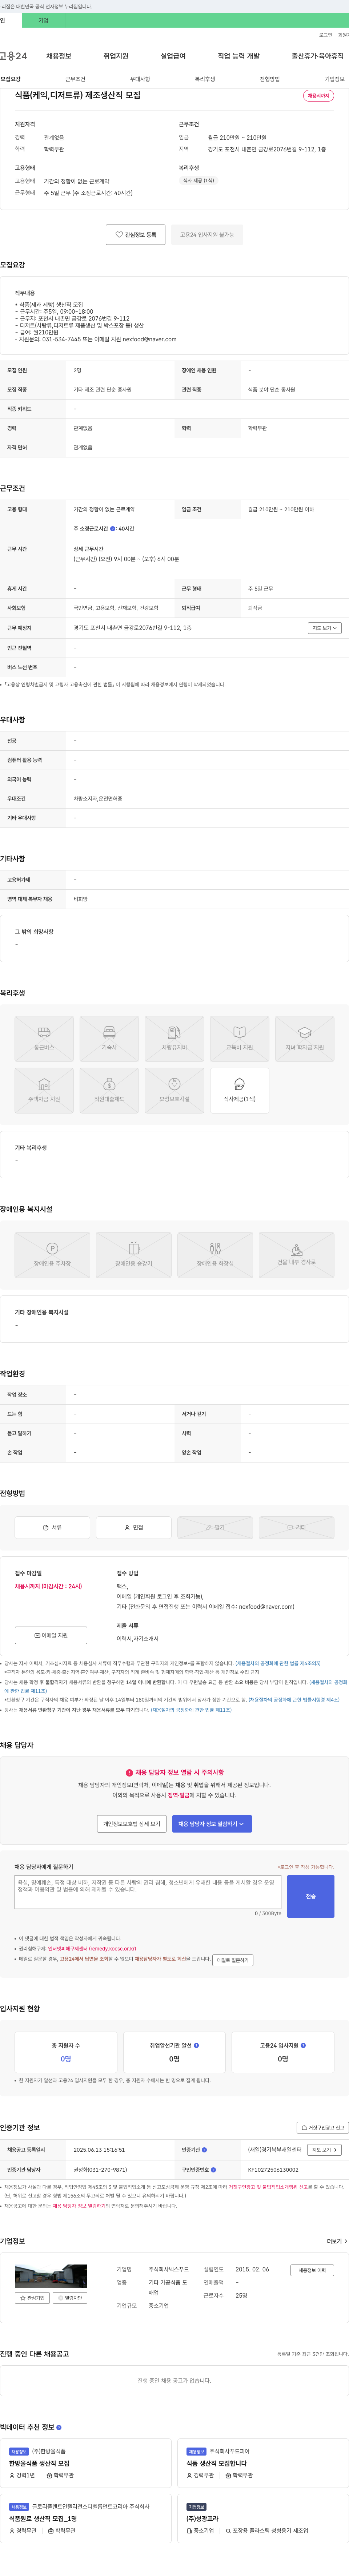Open the 실업급여 main menu
The image size is (349, 2576).
point(173,56)
